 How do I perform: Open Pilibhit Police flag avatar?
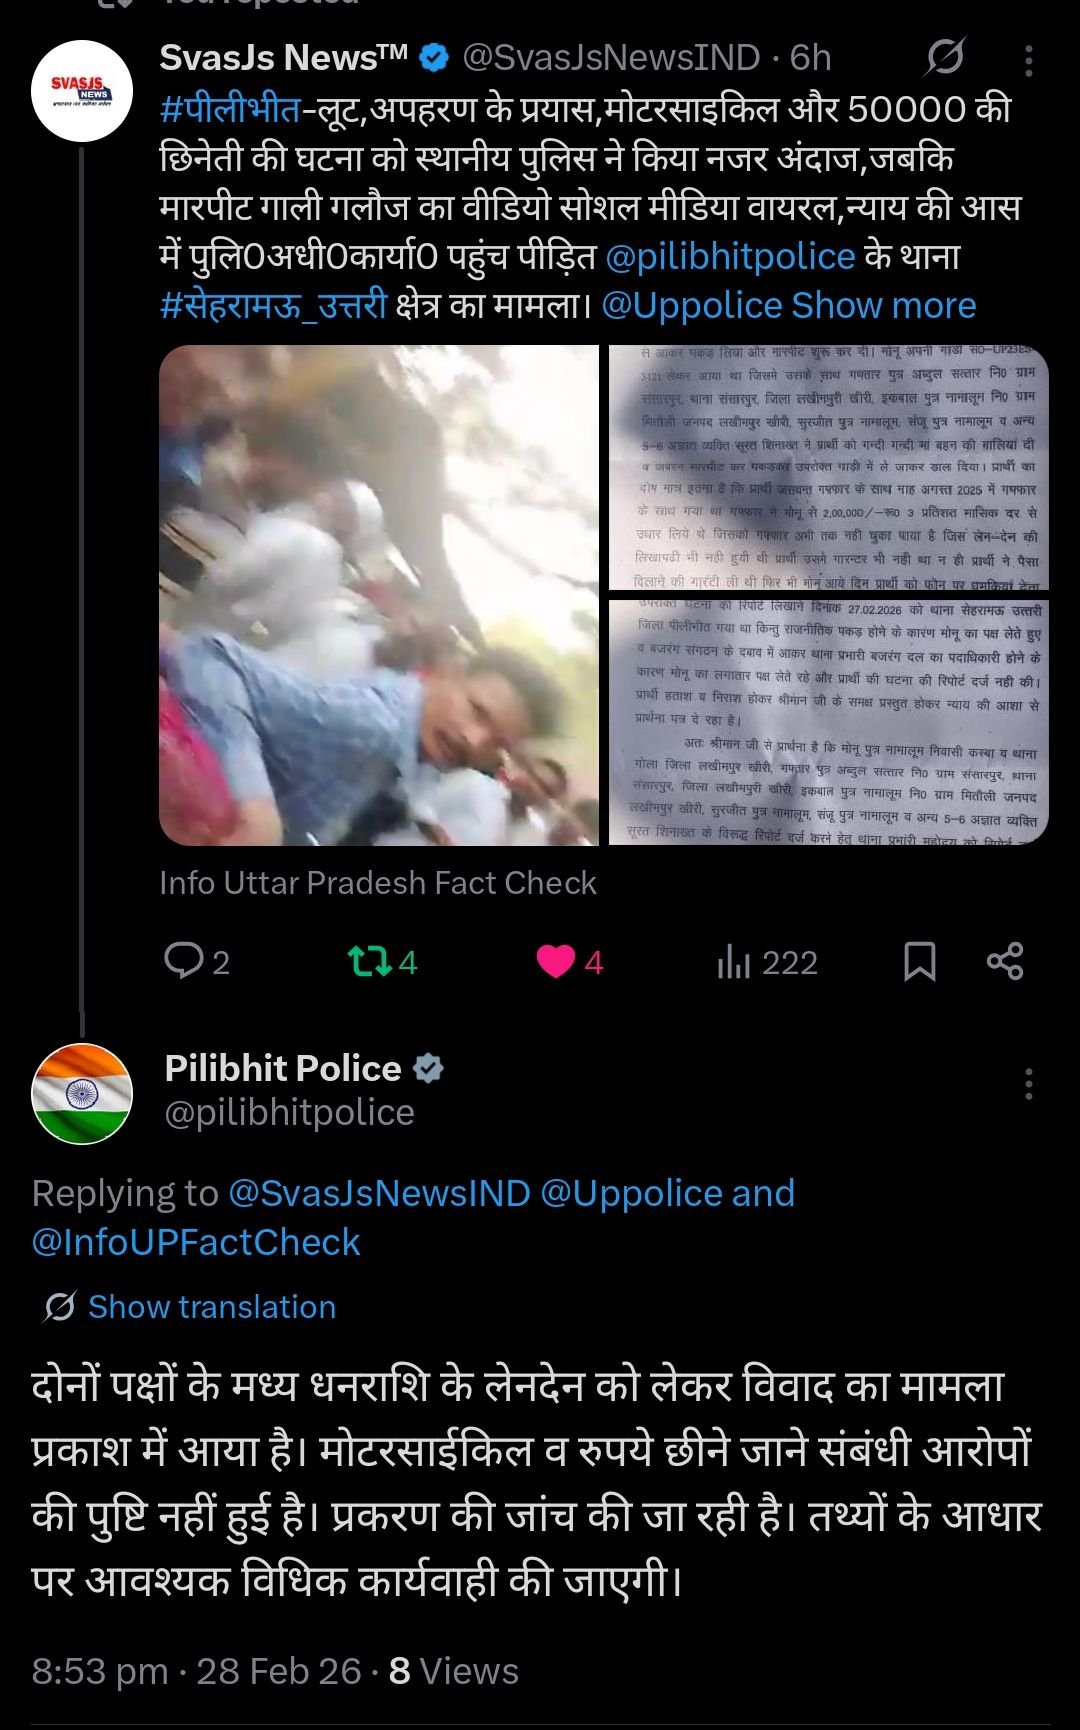(82, 1093)
